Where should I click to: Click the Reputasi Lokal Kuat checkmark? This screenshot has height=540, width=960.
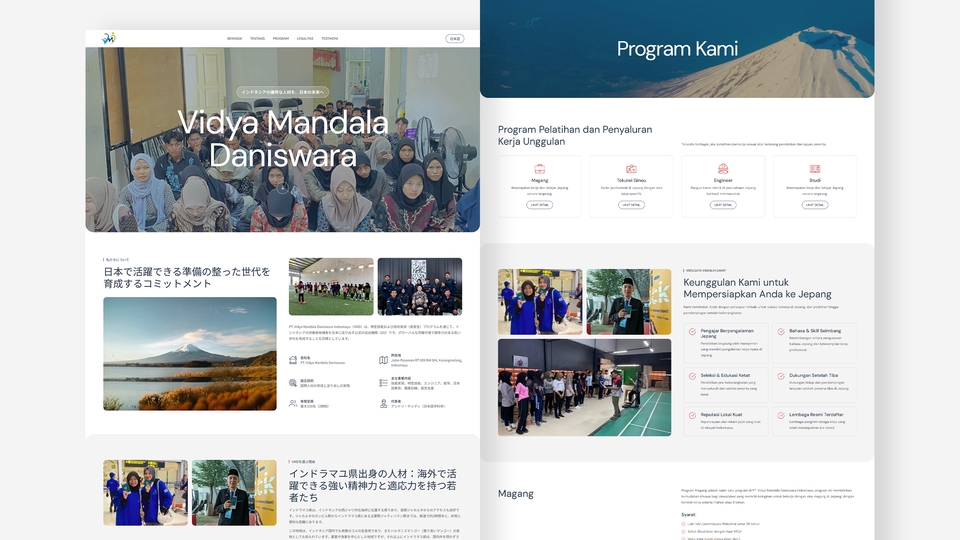tap(692, 415)
